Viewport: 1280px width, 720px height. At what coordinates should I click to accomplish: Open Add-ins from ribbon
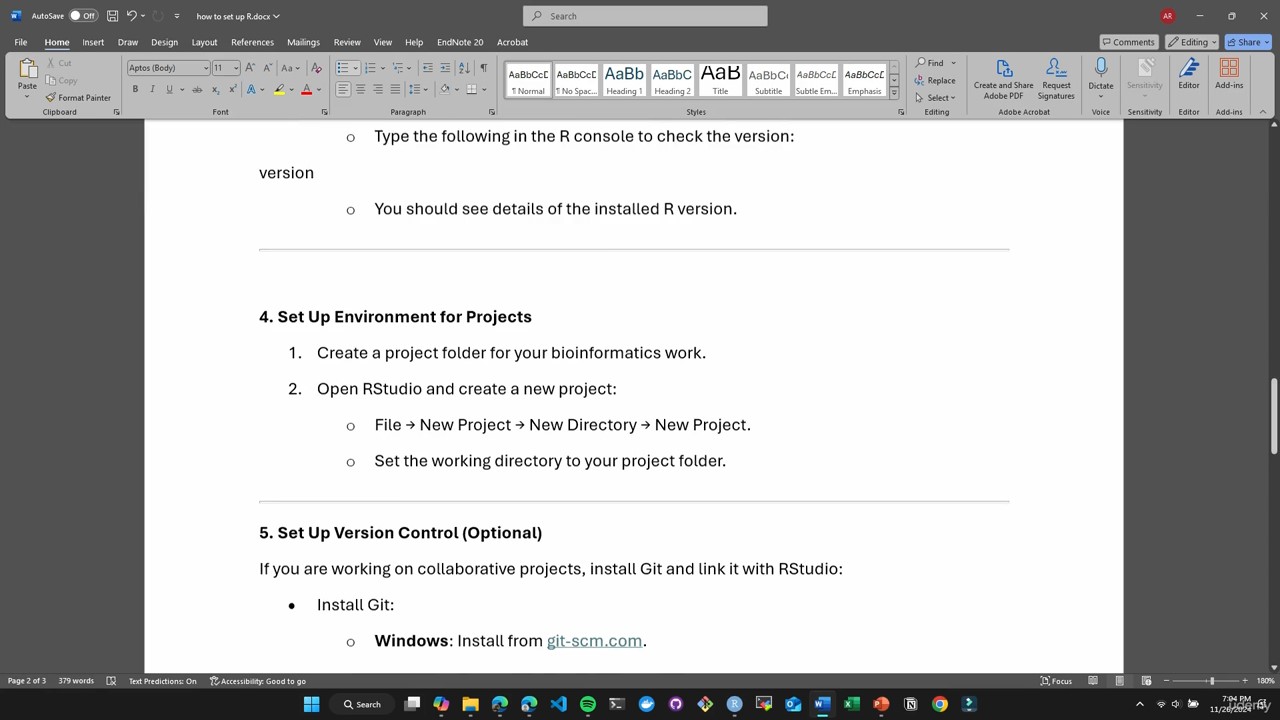point(1229,74)
